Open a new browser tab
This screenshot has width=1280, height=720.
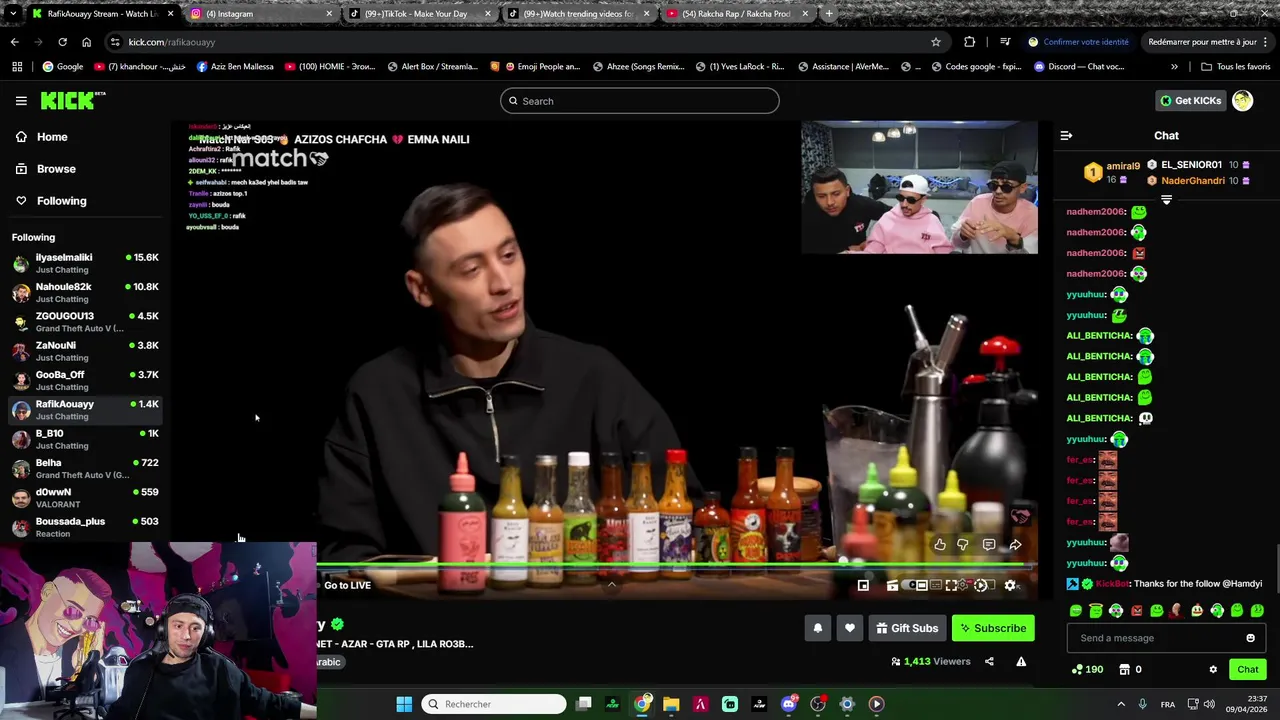coord(829,14)
